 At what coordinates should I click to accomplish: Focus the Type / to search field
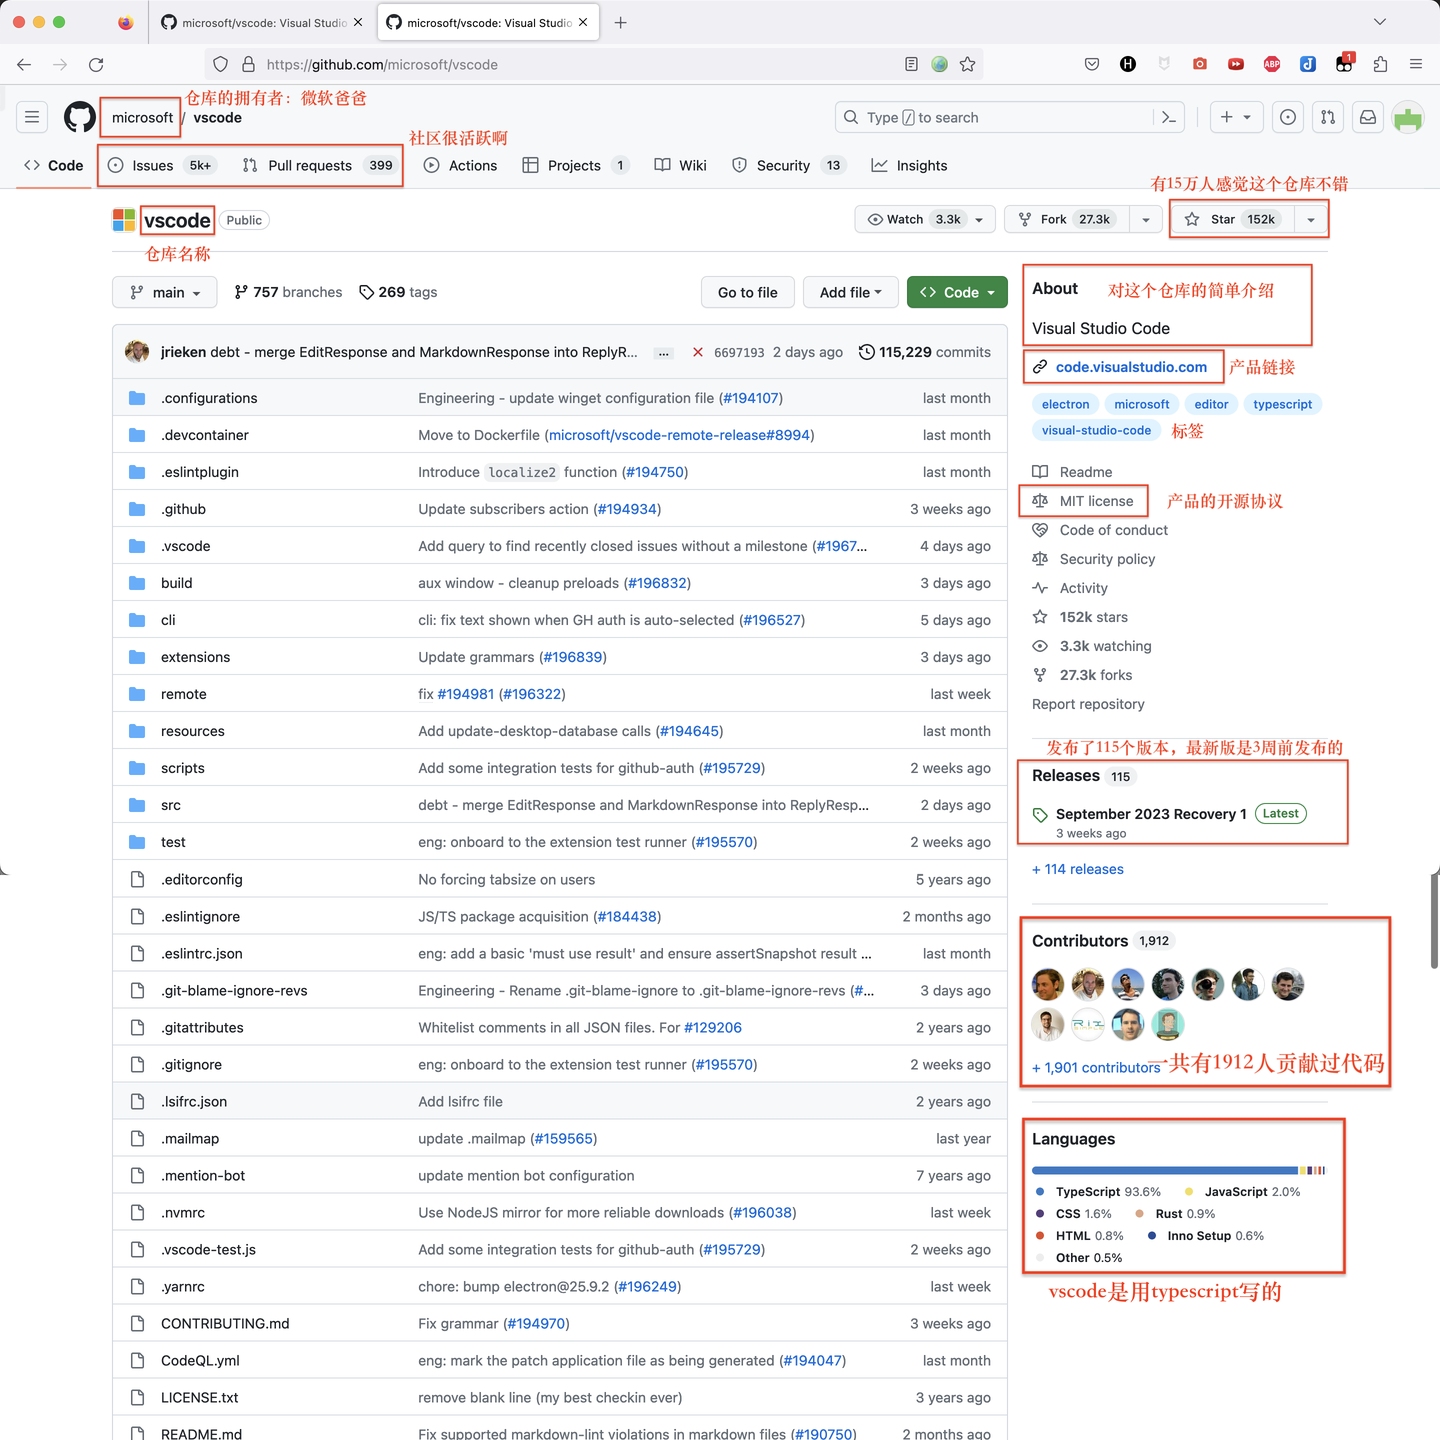click(x=1010, y=117)
